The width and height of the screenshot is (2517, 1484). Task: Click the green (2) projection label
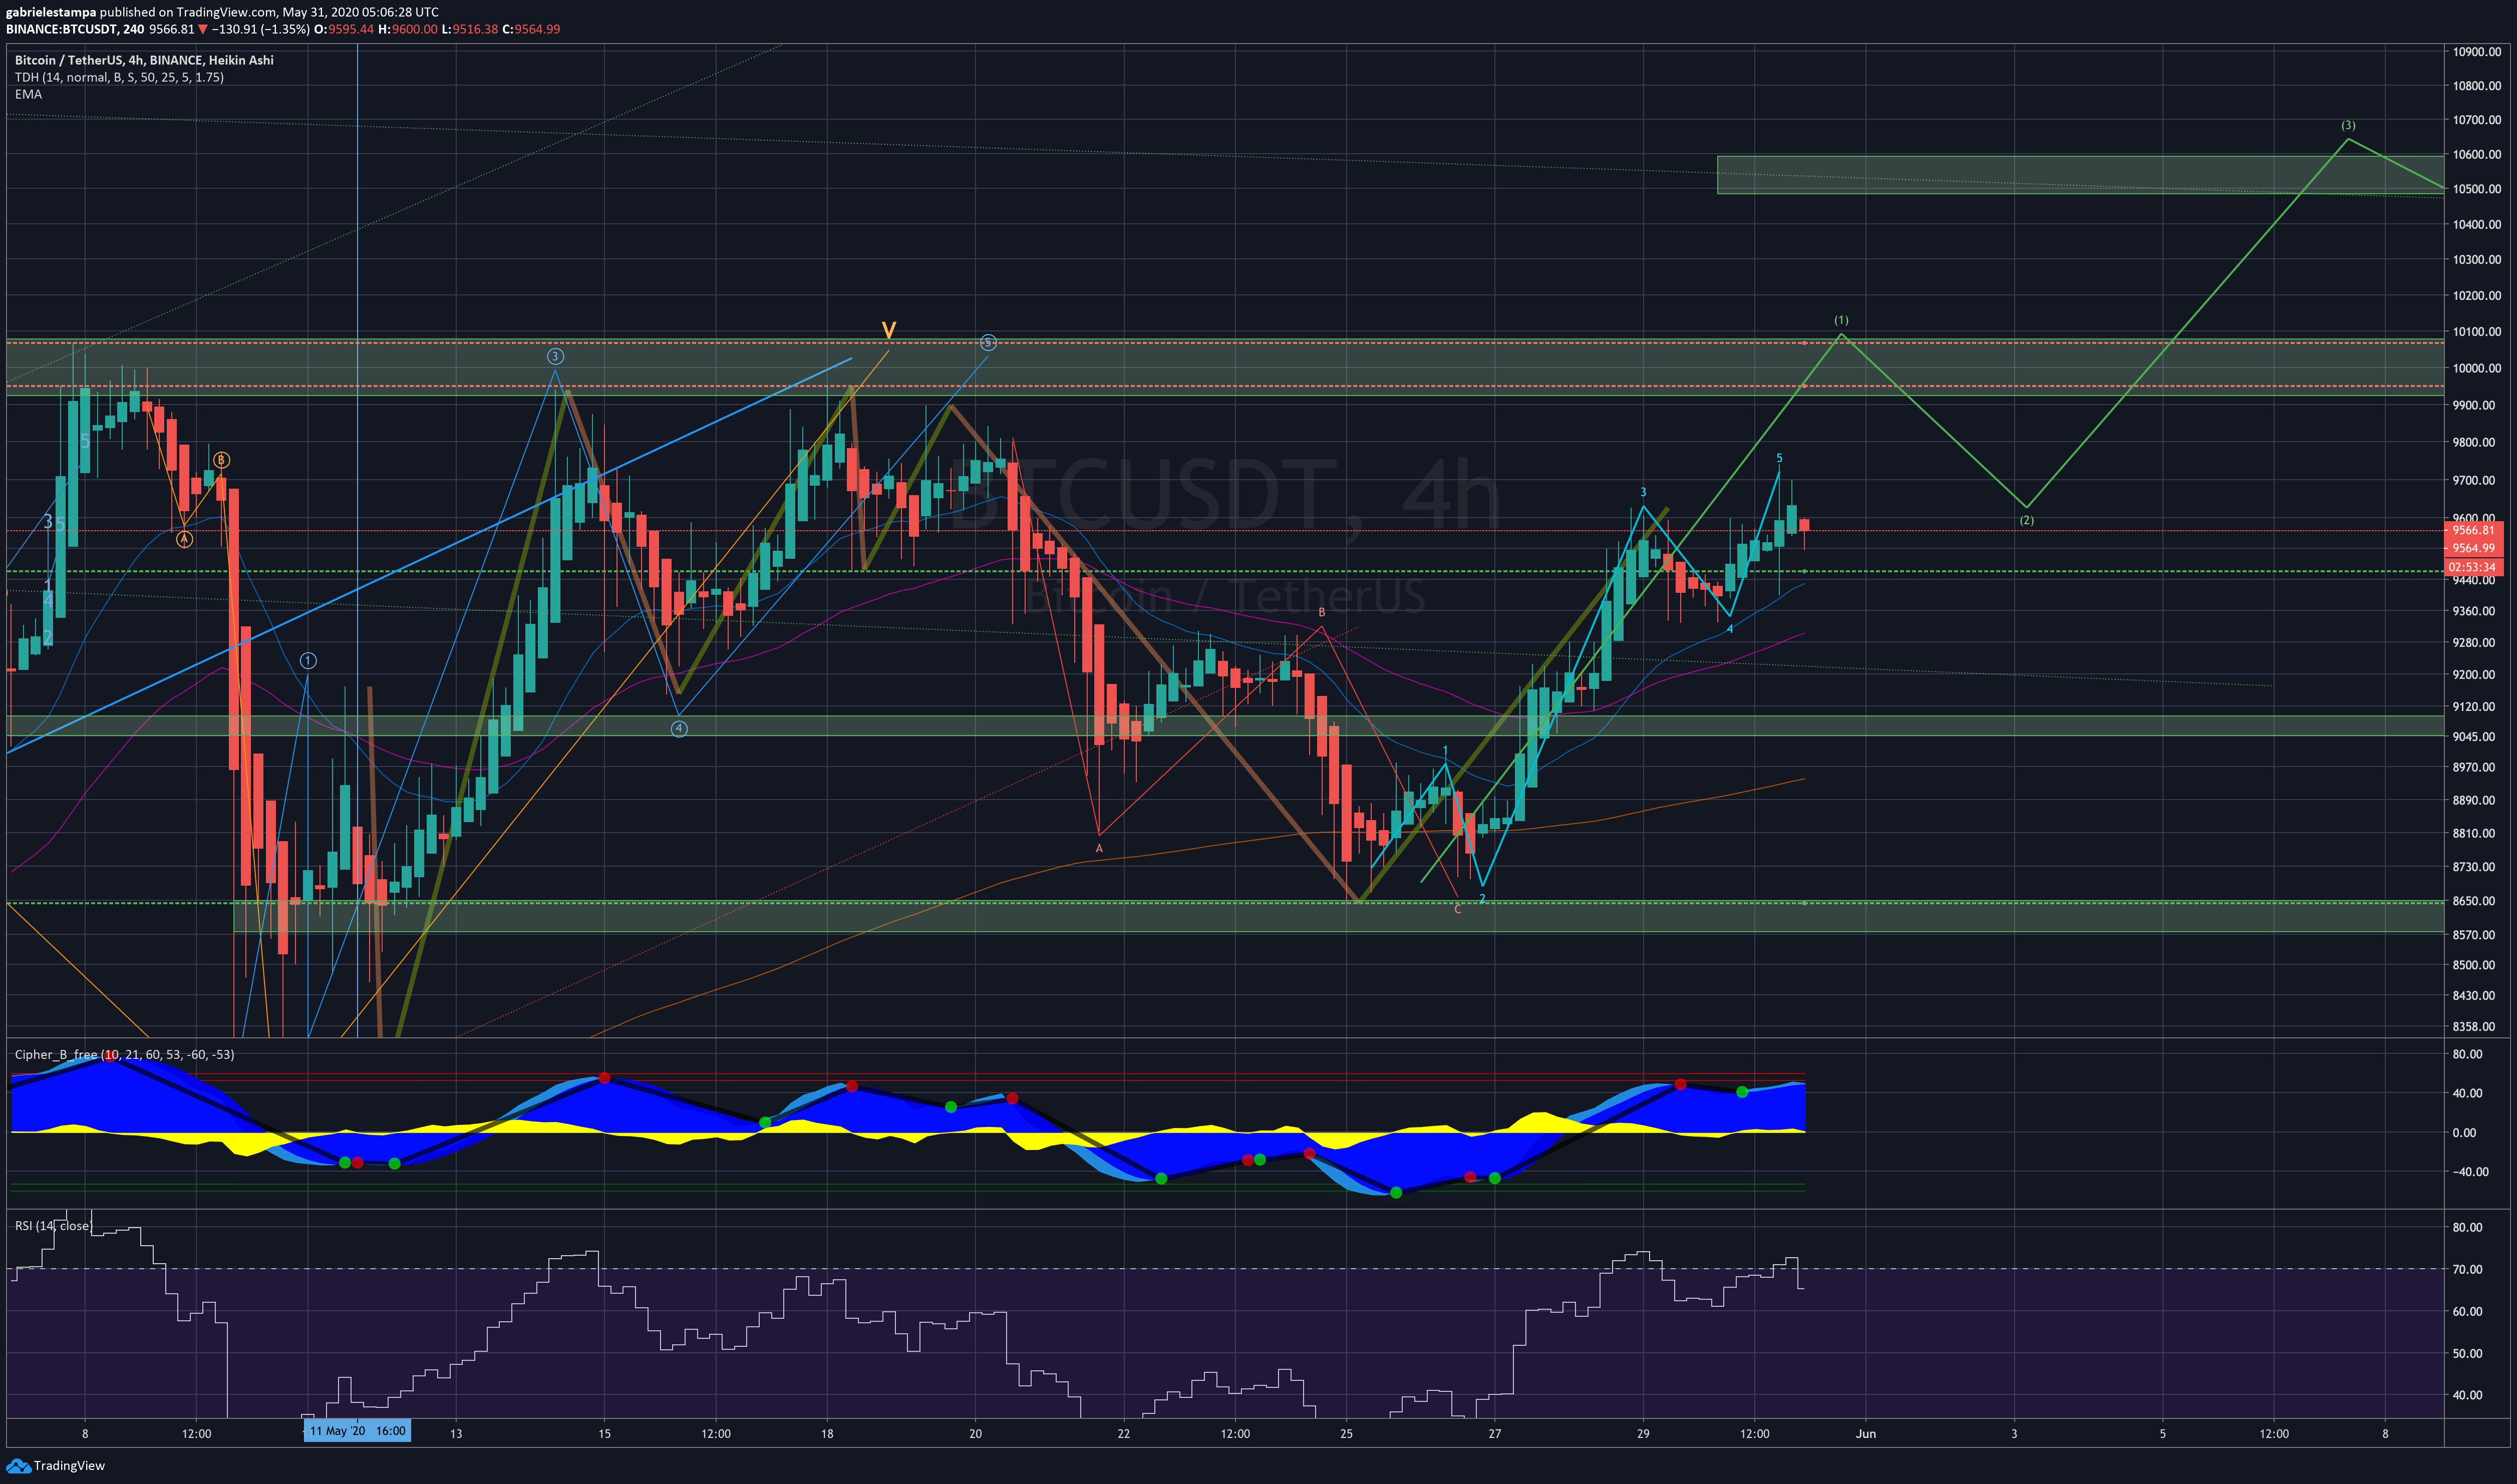coord(2026,520)
